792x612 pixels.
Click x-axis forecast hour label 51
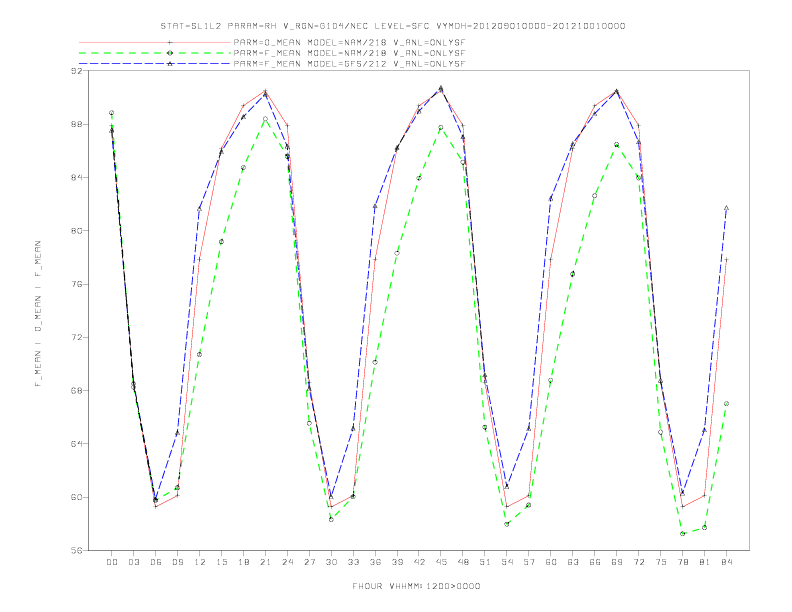[485, 562]
